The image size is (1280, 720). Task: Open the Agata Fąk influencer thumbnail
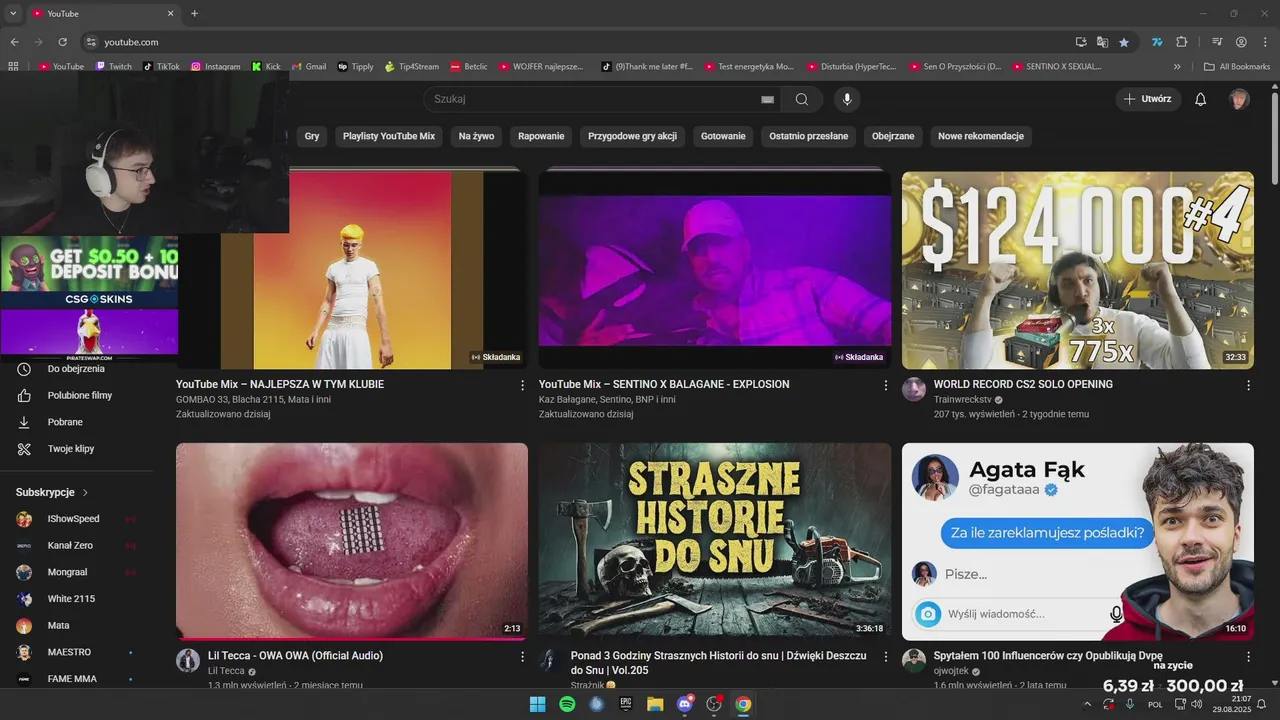point(1077,541)
